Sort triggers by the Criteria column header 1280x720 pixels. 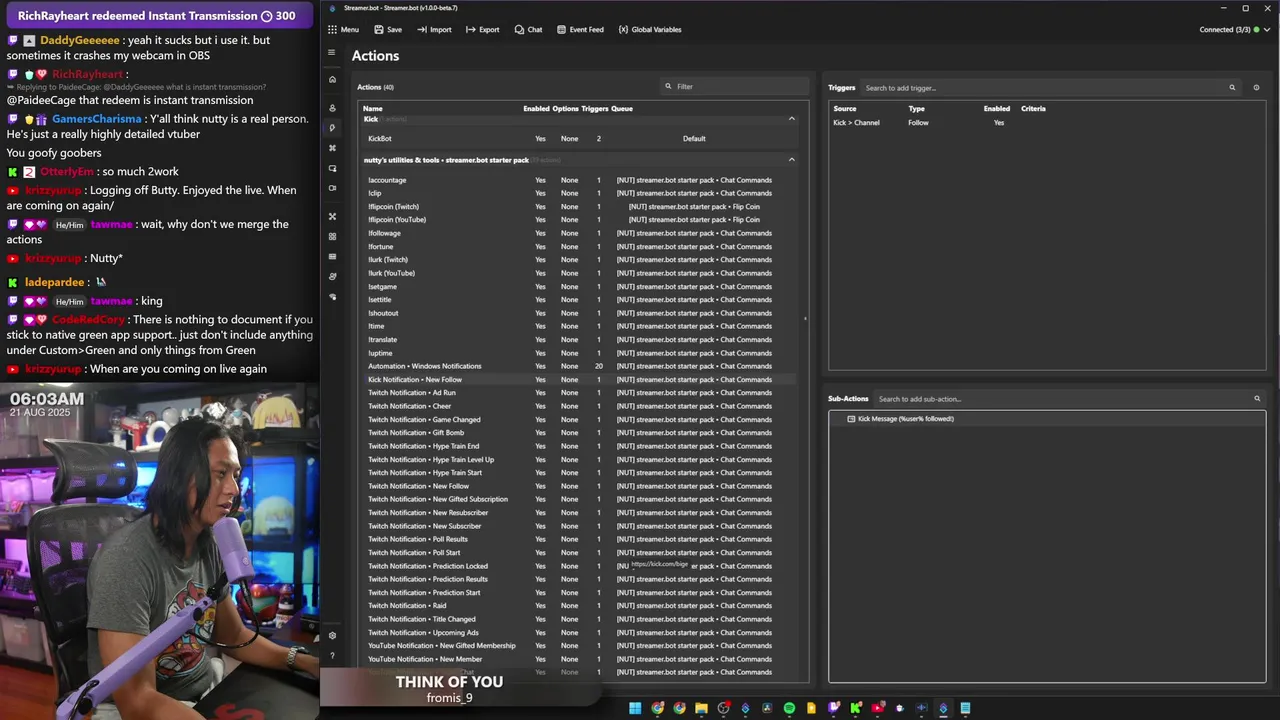(x=1033, y=108)
